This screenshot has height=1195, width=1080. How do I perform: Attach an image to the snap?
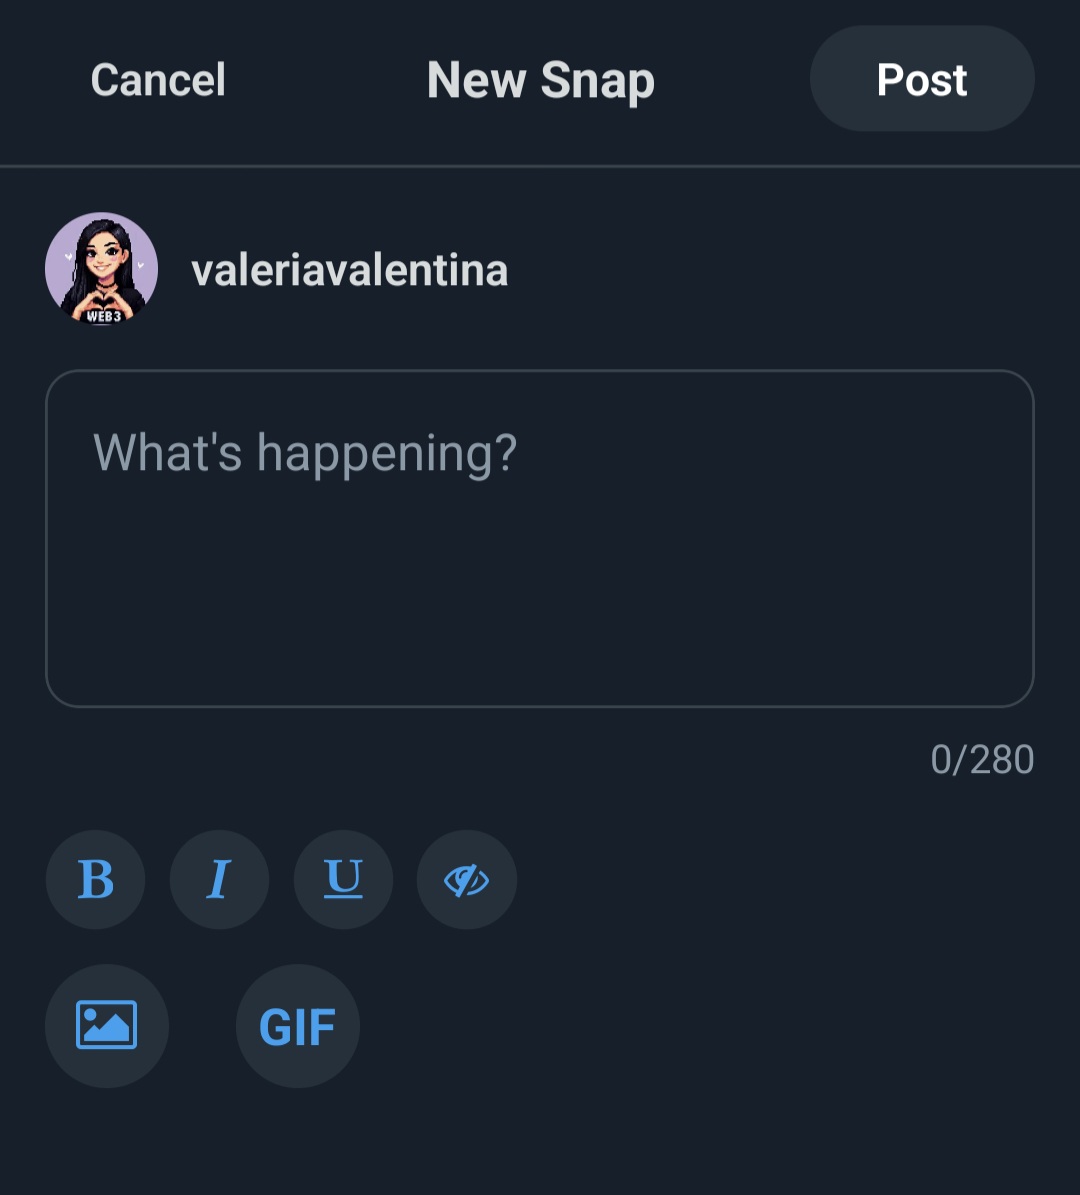pos(107,1025)
